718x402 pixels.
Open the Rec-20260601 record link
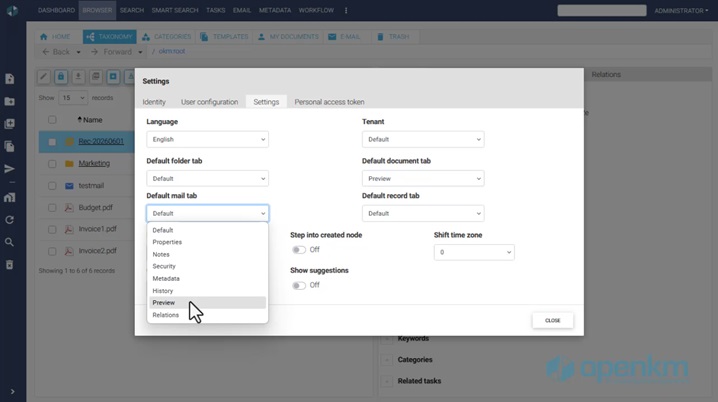coord(101,141)
